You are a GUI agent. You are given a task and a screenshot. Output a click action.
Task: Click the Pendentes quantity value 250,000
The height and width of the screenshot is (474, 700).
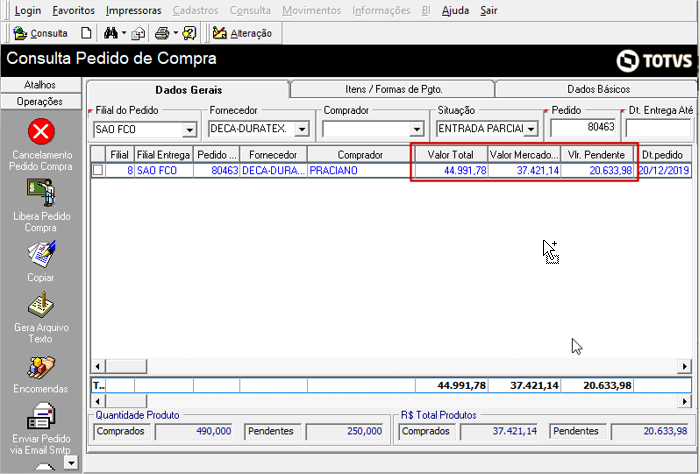point(345,432)
